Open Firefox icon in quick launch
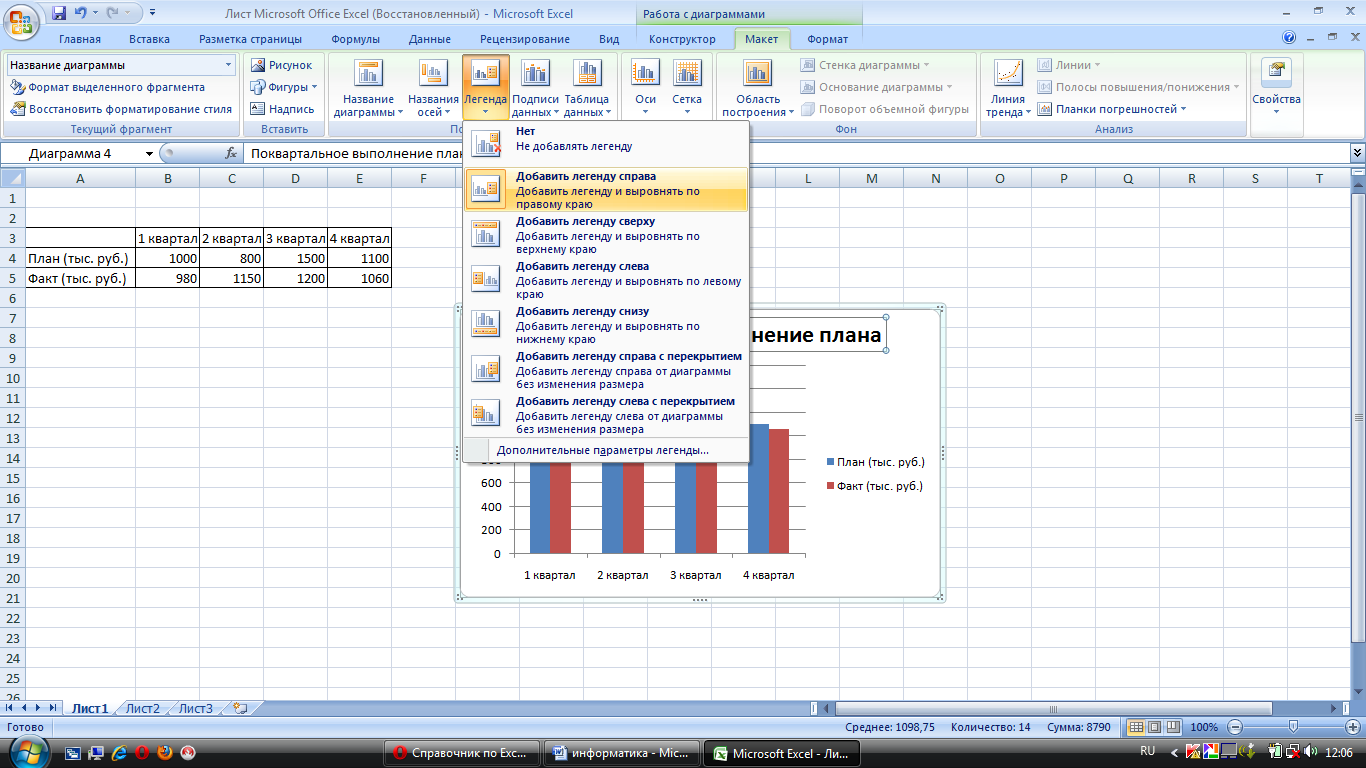Viewport: 1366px width, 768px height. [x=164, y=752]
